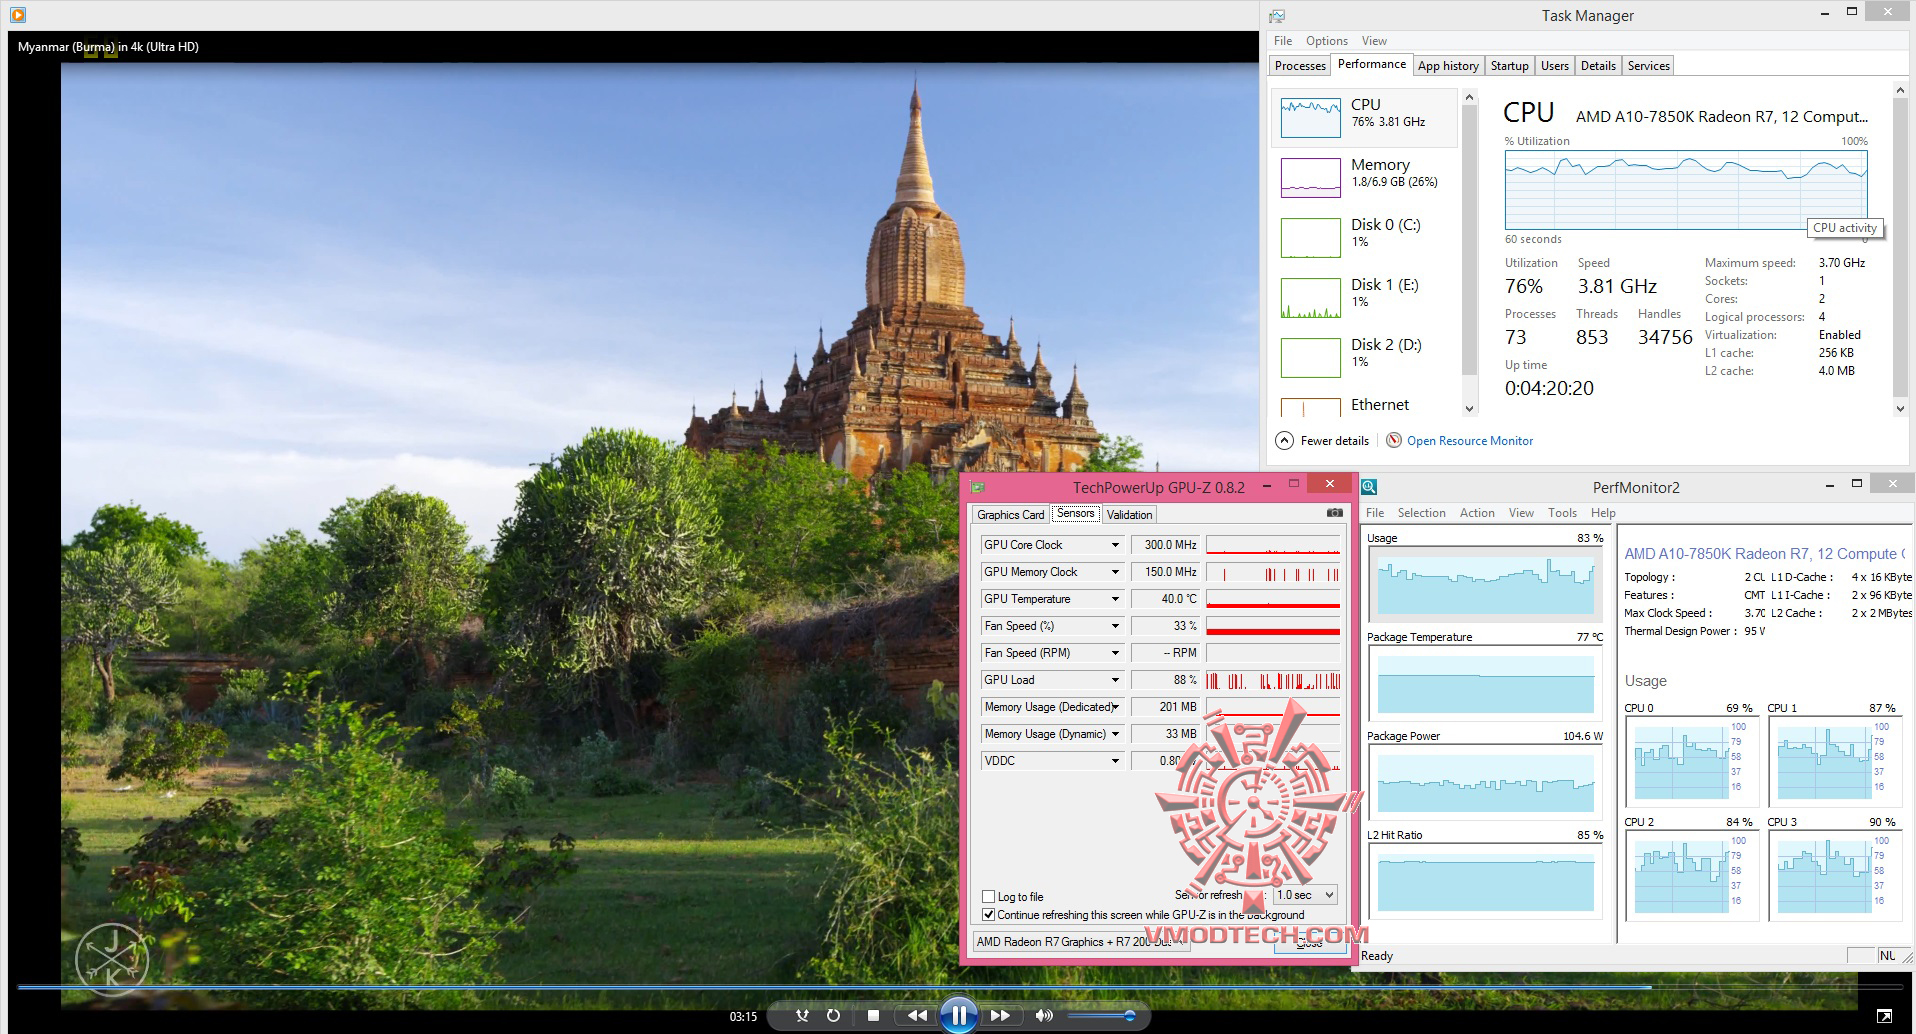This screenshot has width=1916, height=1034.
Task: Open the PerfMonitor2 Help menu
Action: [1603, 513]
